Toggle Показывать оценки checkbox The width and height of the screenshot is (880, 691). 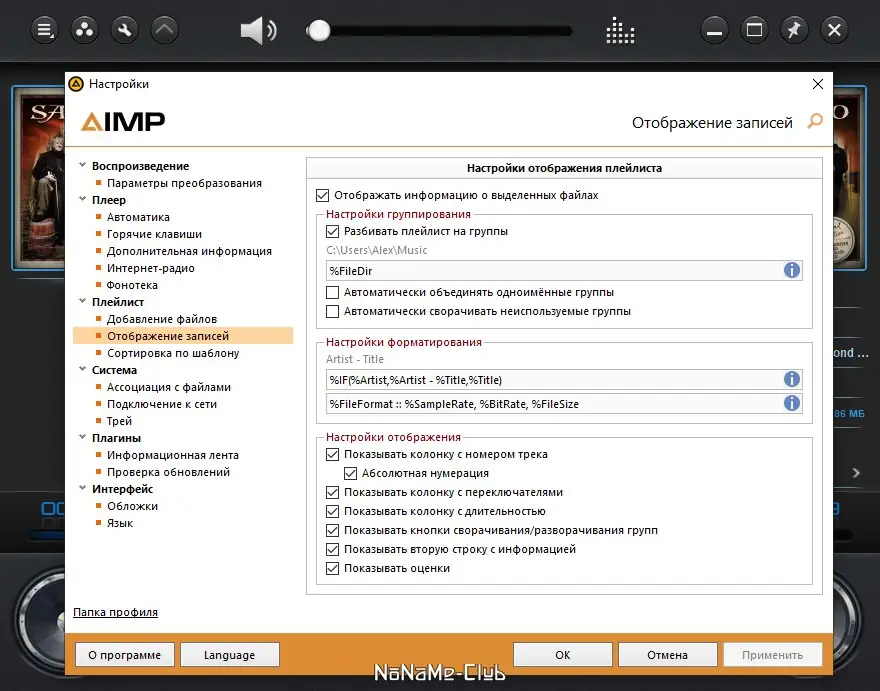coord(332,569)
